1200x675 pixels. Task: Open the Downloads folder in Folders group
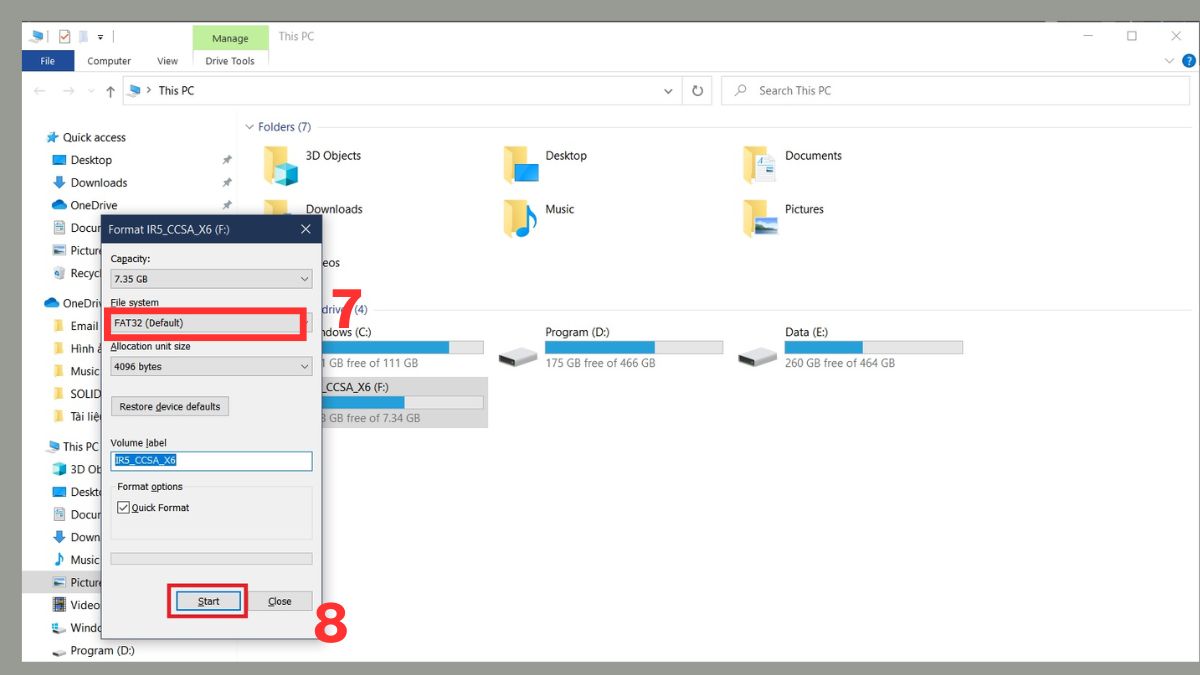coord(334,209)
